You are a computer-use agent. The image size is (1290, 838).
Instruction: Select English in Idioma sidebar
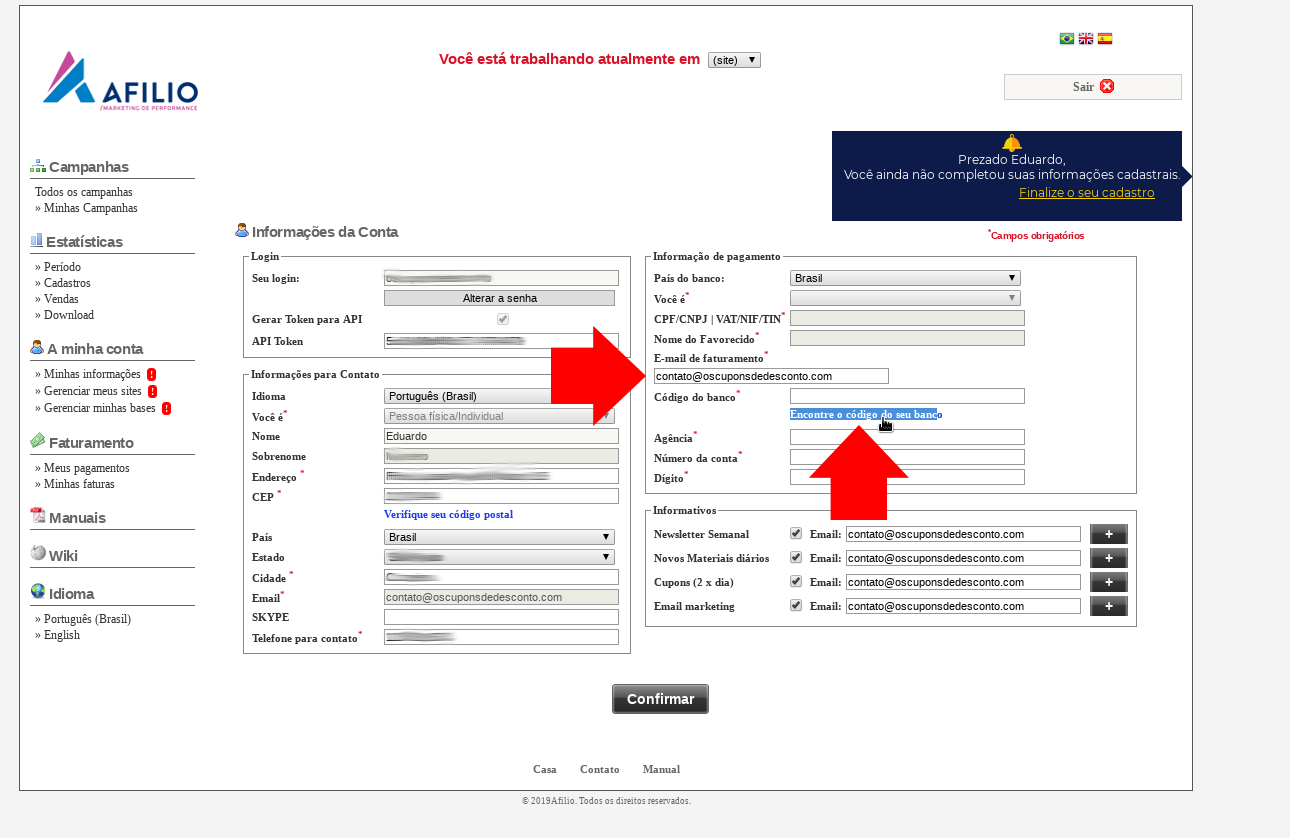[57, 635]
